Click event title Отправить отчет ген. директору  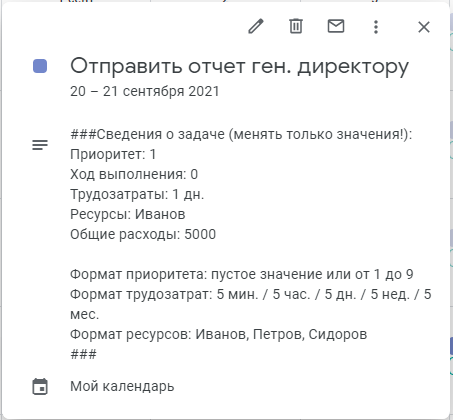click(239, 66)
